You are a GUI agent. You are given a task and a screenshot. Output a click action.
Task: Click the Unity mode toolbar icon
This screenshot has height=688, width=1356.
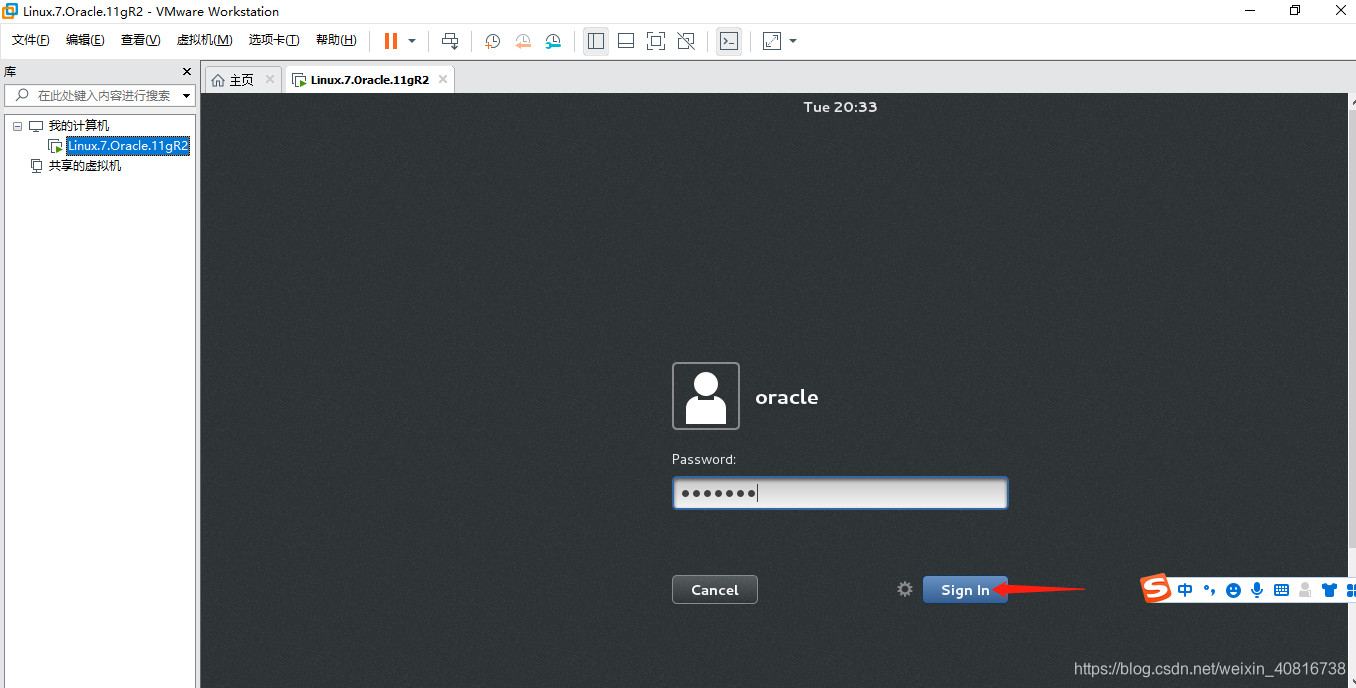tap(686, 41)
